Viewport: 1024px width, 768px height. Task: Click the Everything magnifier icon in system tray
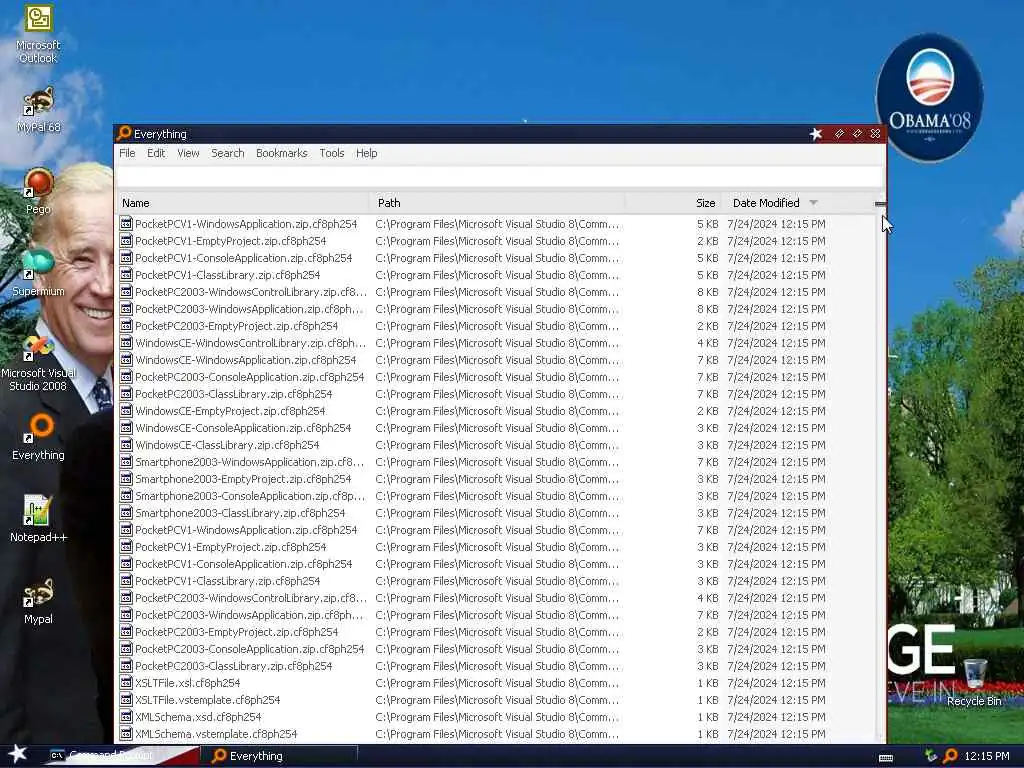click(950, 756)
